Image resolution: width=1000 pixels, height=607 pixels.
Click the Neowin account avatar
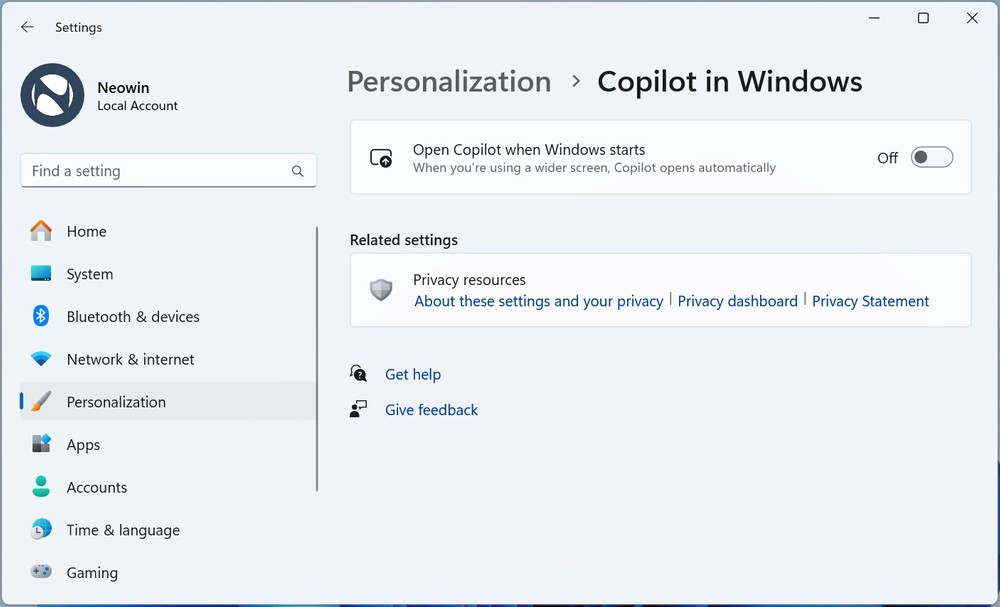52,95
